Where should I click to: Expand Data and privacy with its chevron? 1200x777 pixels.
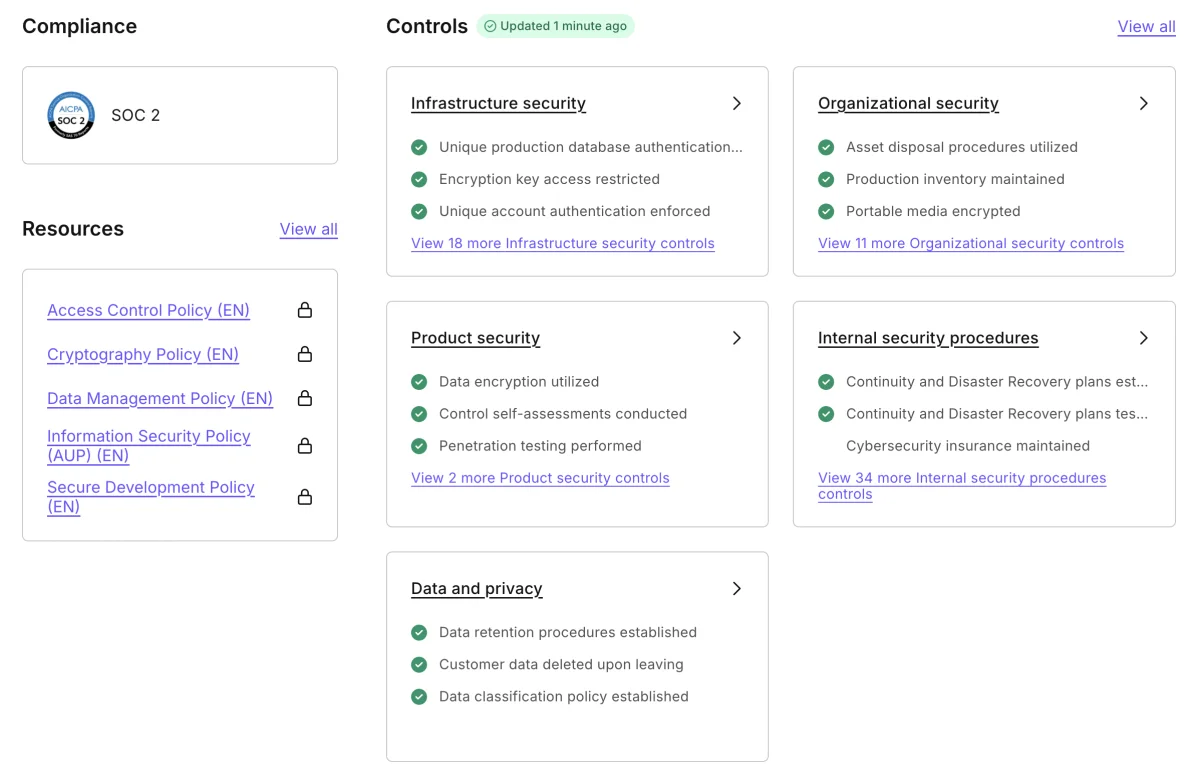[737, 588]
